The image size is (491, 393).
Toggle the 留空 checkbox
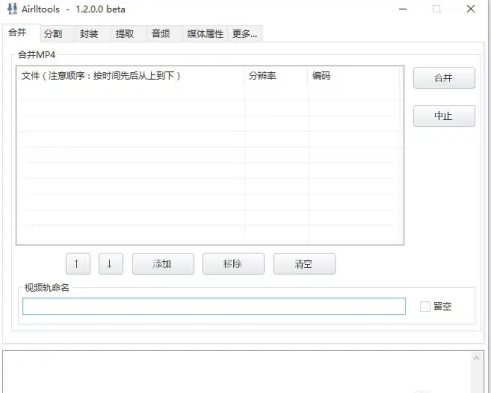[425, 306]
